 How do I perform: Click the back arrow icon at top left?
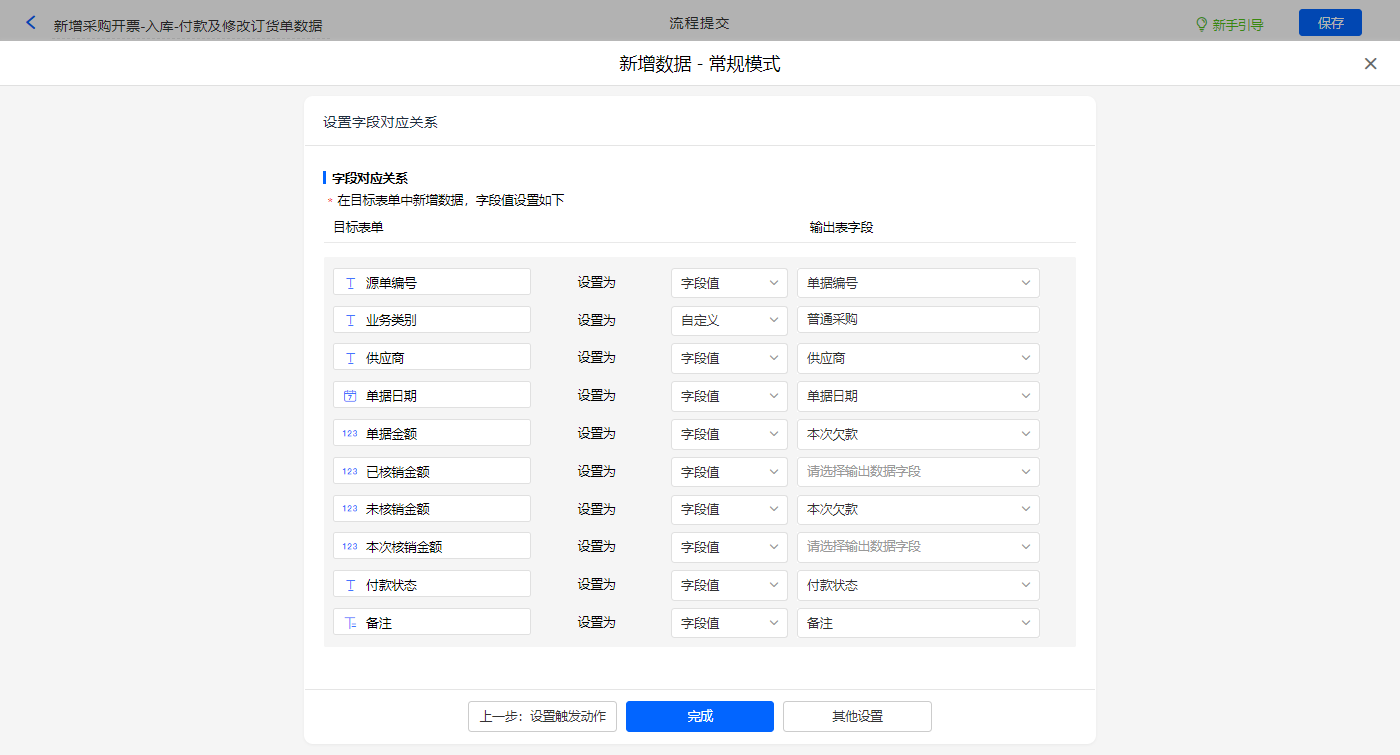(x=31, y=22)
